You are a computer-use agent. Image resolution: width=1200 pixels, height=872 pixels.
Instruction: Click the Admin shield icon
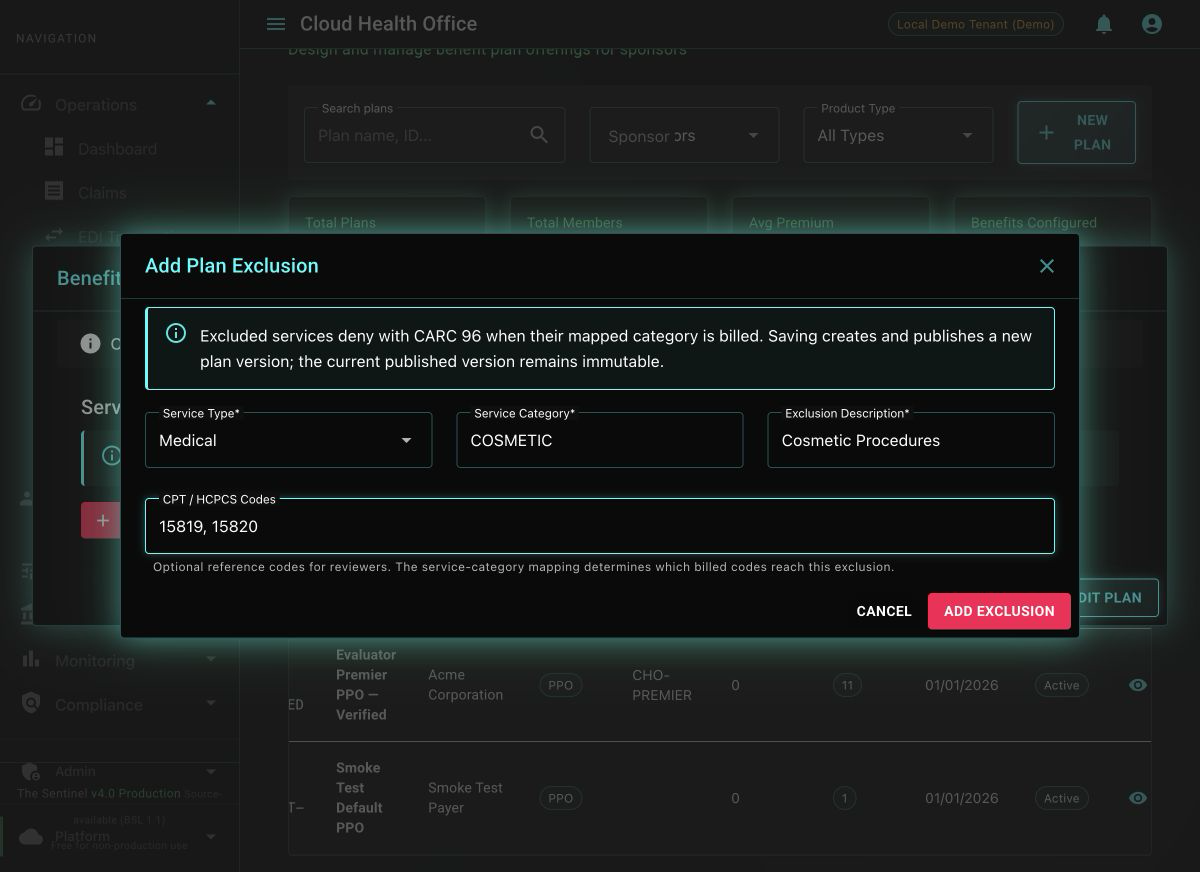tap(31, 771)
